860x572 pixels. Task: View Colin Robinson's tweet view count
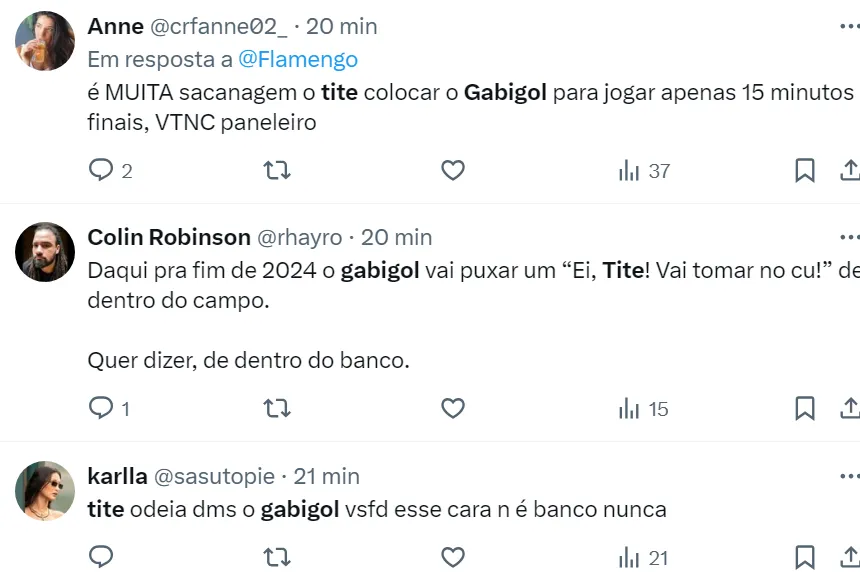(x=643, y=408)
